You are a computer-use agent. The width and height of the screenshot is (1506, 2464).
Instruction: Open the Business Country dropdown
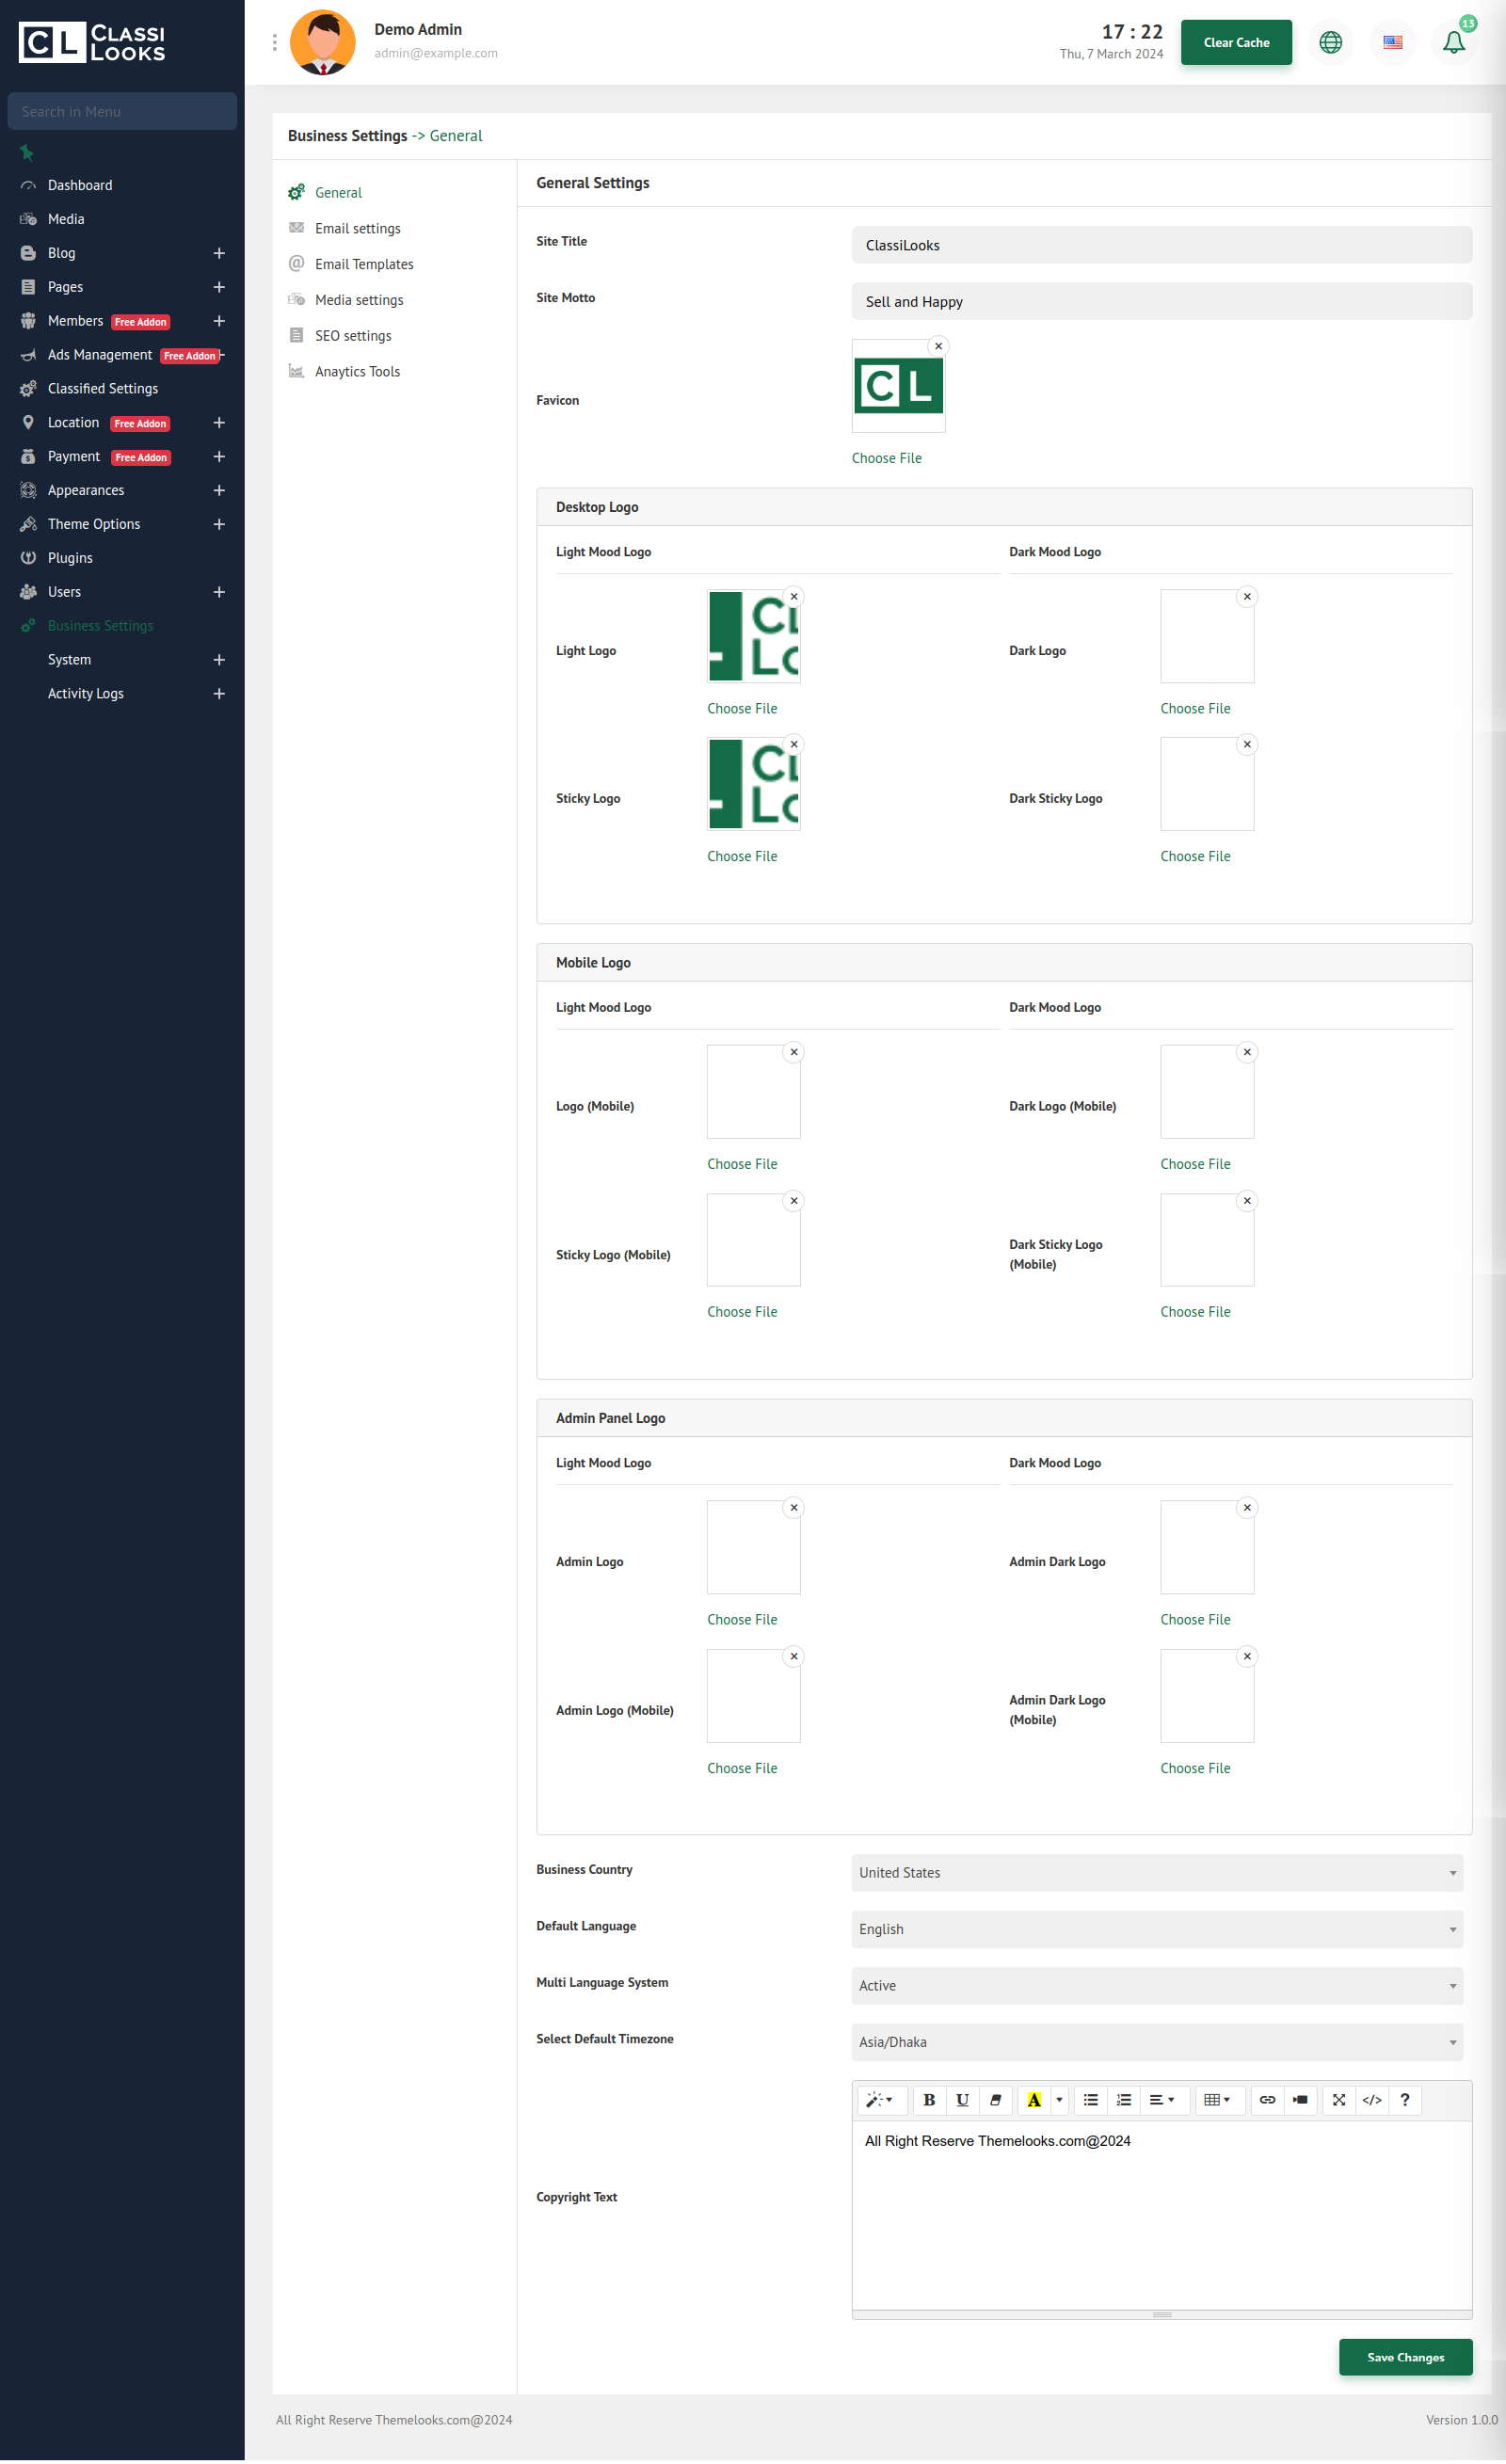pyautogui.click(x=1157, y=1873)
